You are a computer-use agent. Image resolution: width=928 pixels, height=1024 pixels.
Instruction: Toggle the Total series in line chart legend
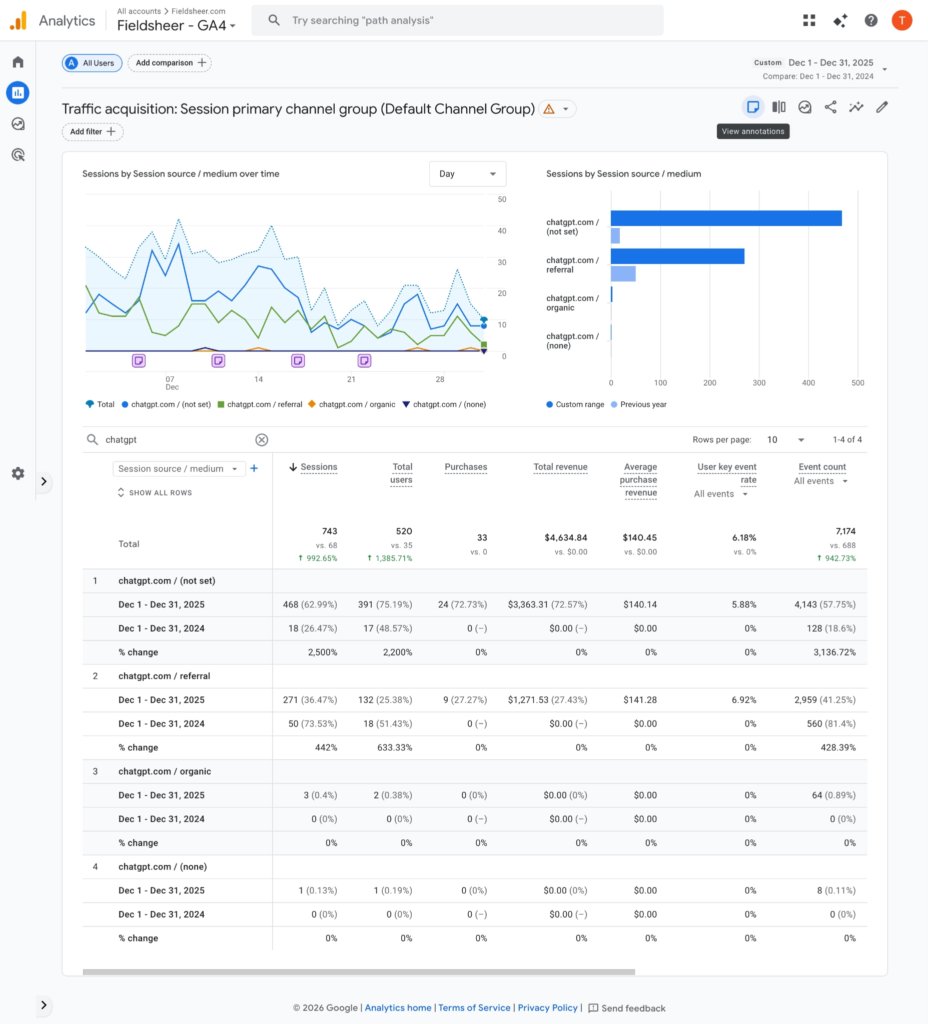click(100, 404)
